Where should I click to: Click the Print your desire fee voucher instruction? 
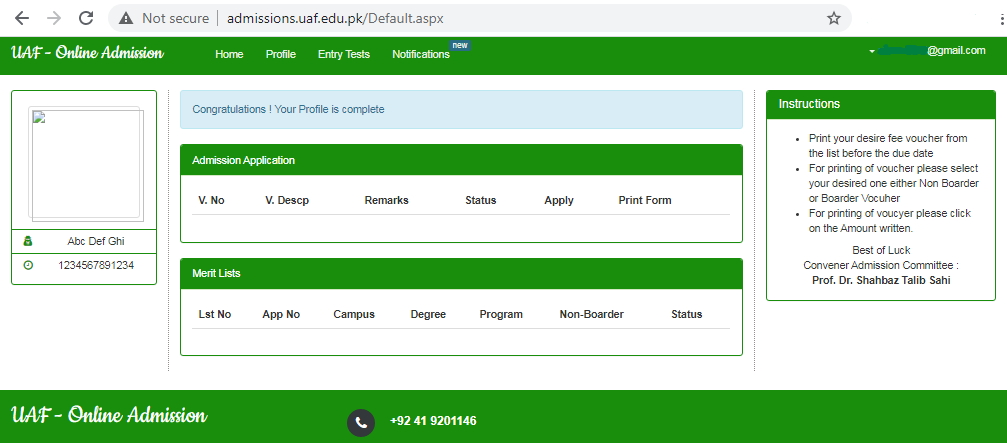coord(888,146)
